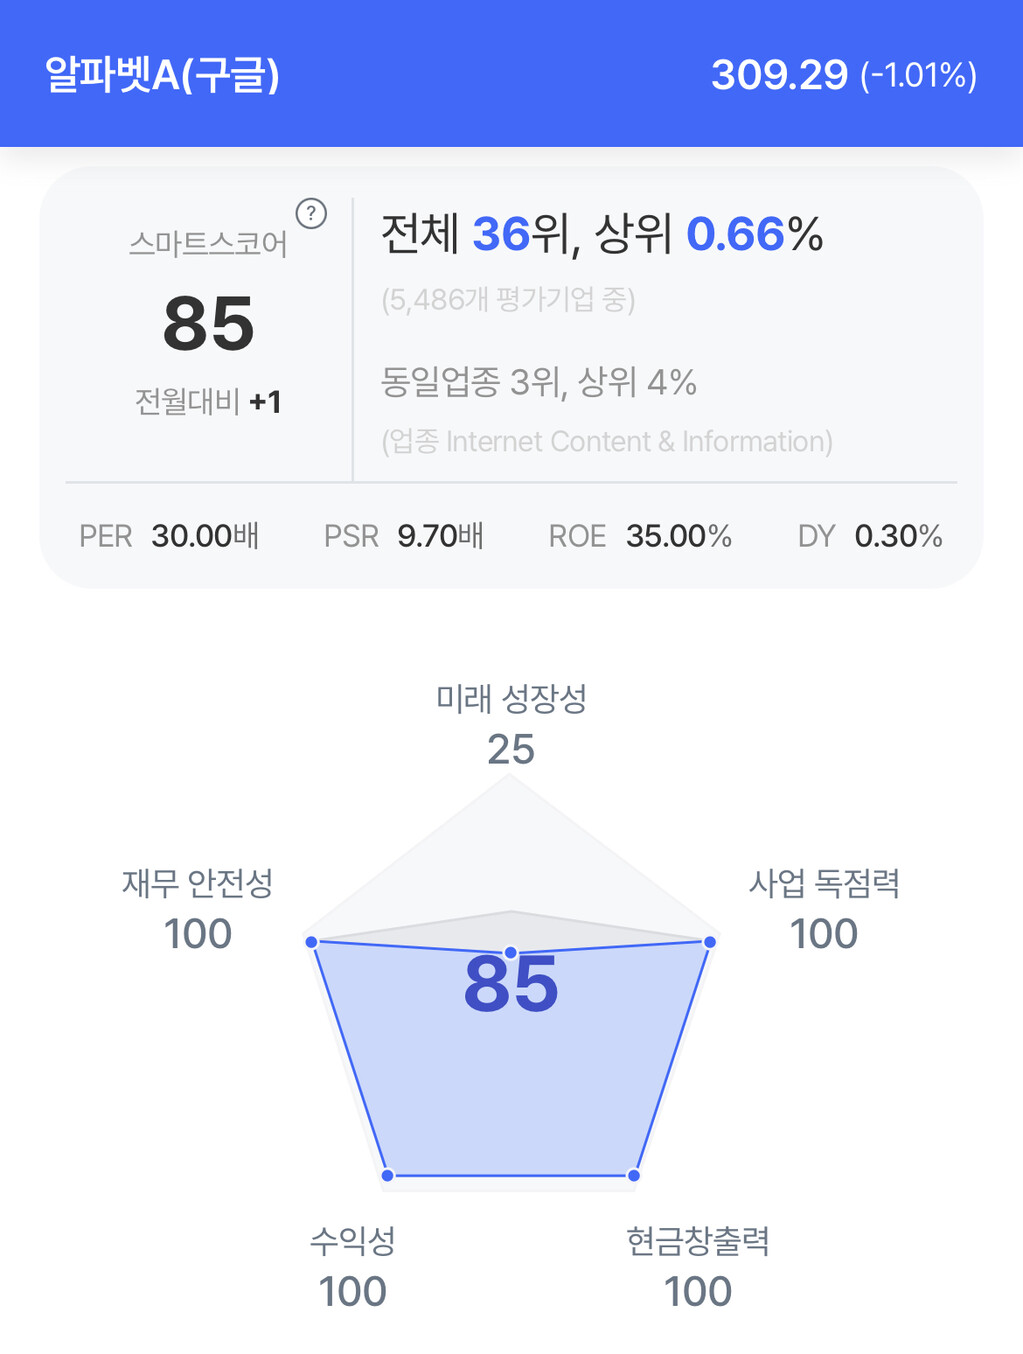The height and width of the screenshot is (1354, 1023).
Task: Tap the 5,486개 평가기업 중 caption
Action: (x=508, y=299)
